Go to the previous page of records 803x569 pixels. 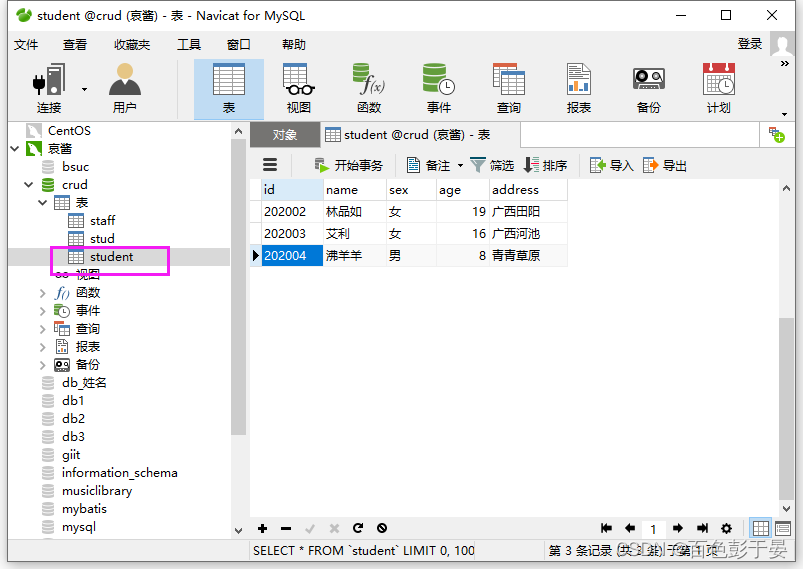coord(630,528)
